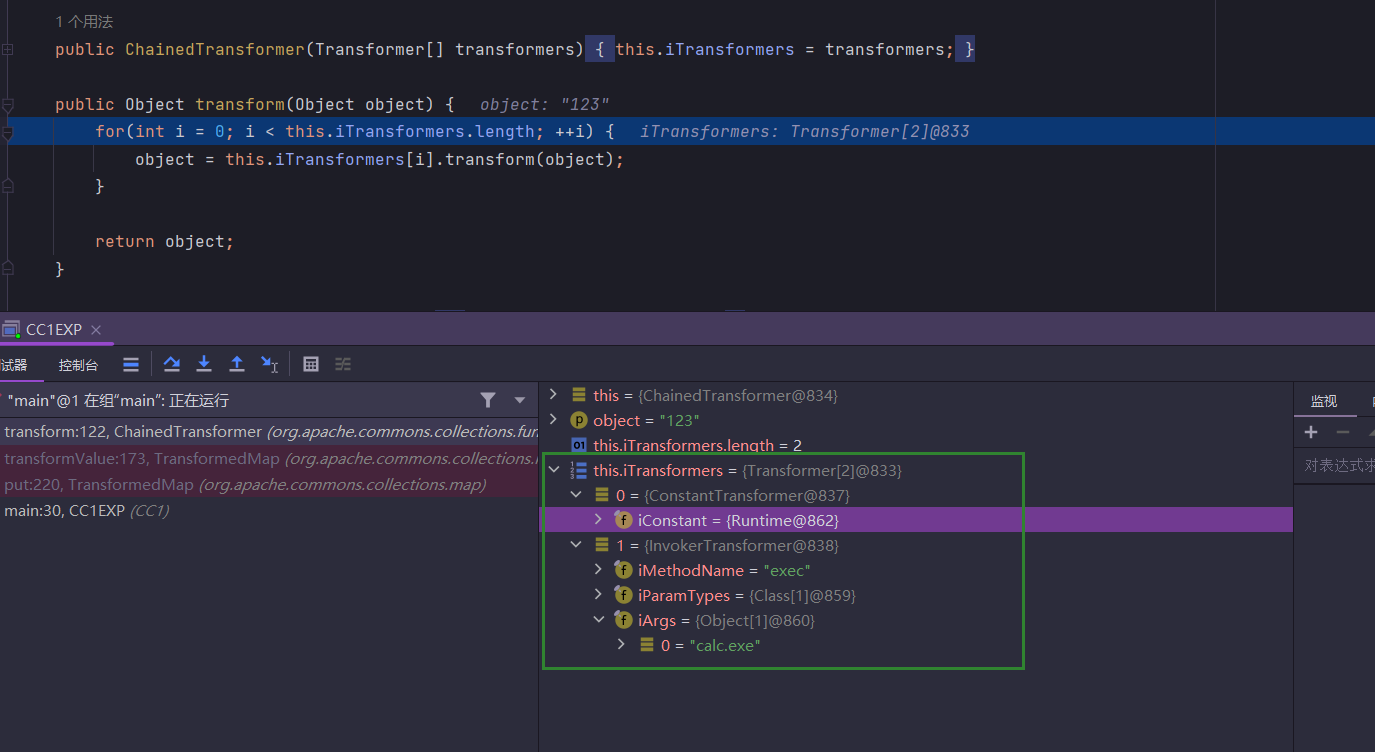Click the field icon beside iParamTypes
Image resolution: width=1375 pixels, height=752 pixels.
point(623,595)
